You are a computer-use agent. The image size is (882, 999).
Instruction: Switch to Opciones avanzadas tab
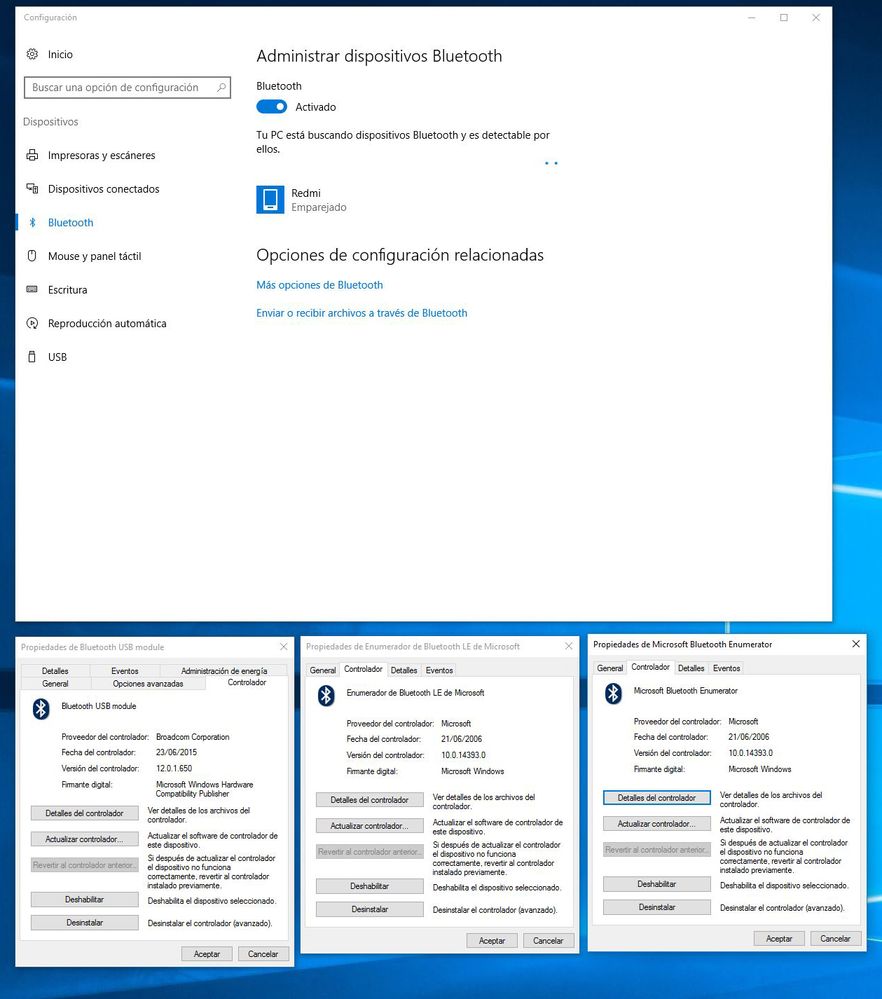point(148,684)
